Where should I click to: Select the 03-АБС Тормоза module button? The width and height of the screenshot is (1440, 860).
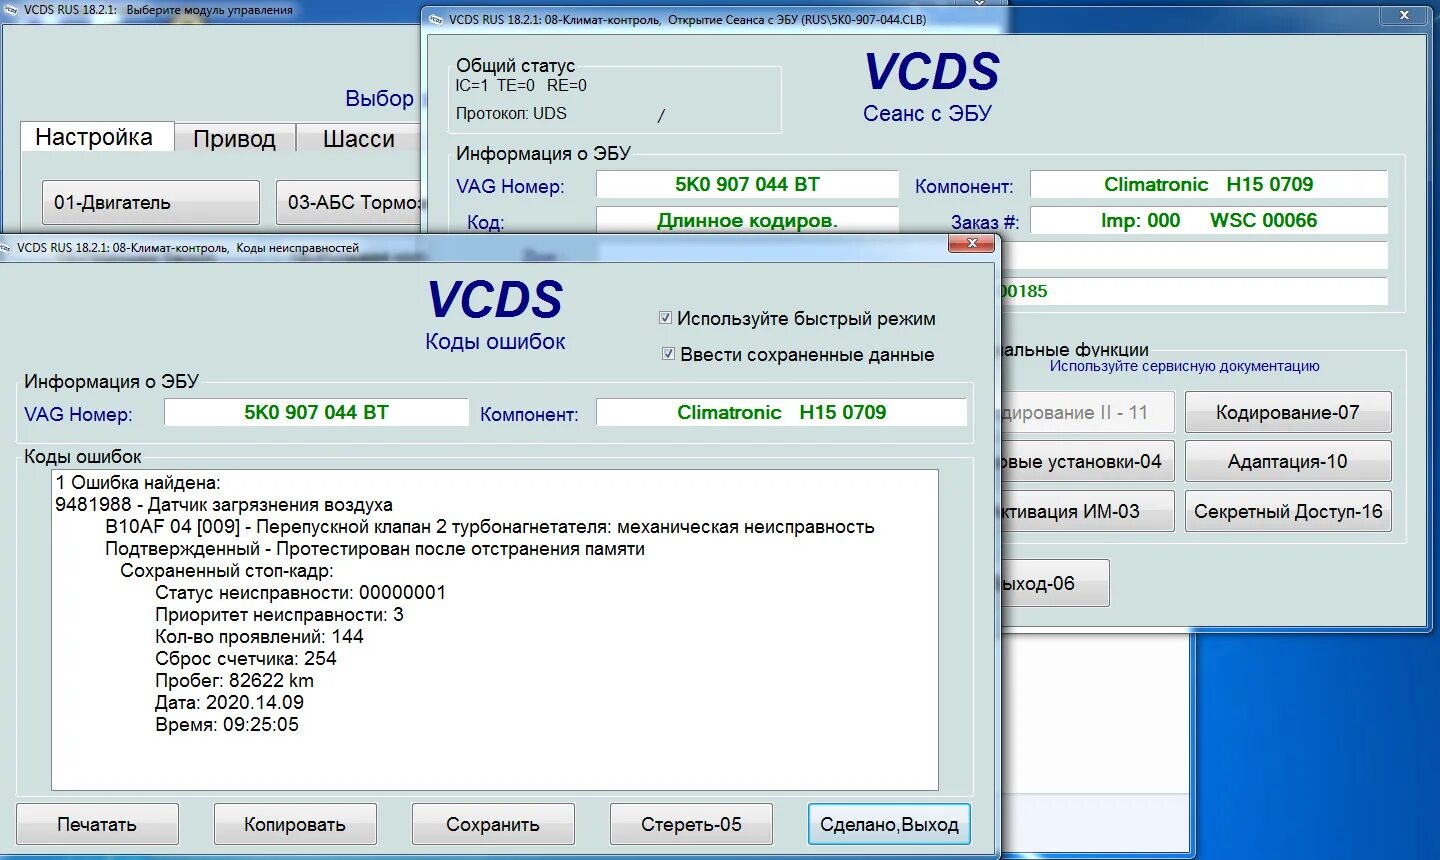pyautogui.click(x=349, y=202)
